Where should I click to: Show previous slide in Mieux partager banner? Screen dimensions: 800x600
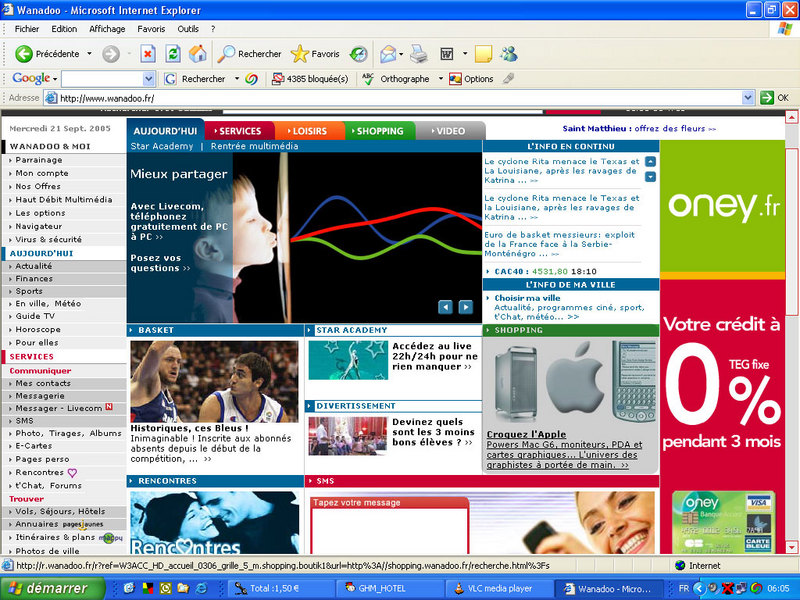[x=445, y=307]
